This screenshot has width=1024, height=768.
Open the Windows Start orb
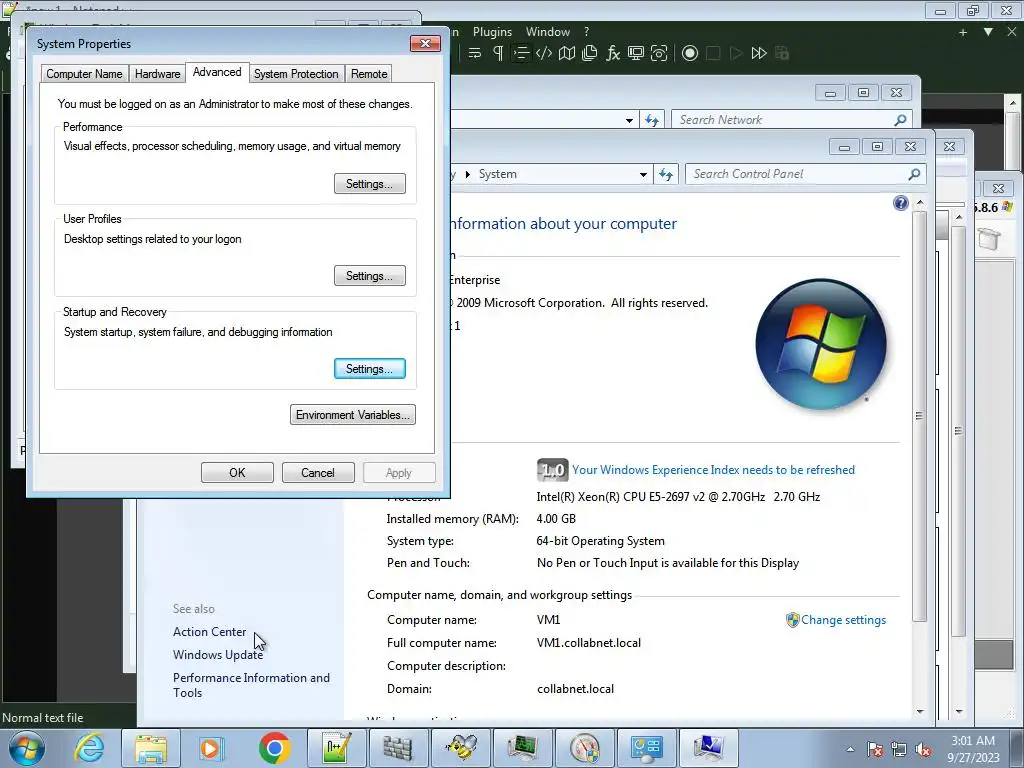point(27,748)
